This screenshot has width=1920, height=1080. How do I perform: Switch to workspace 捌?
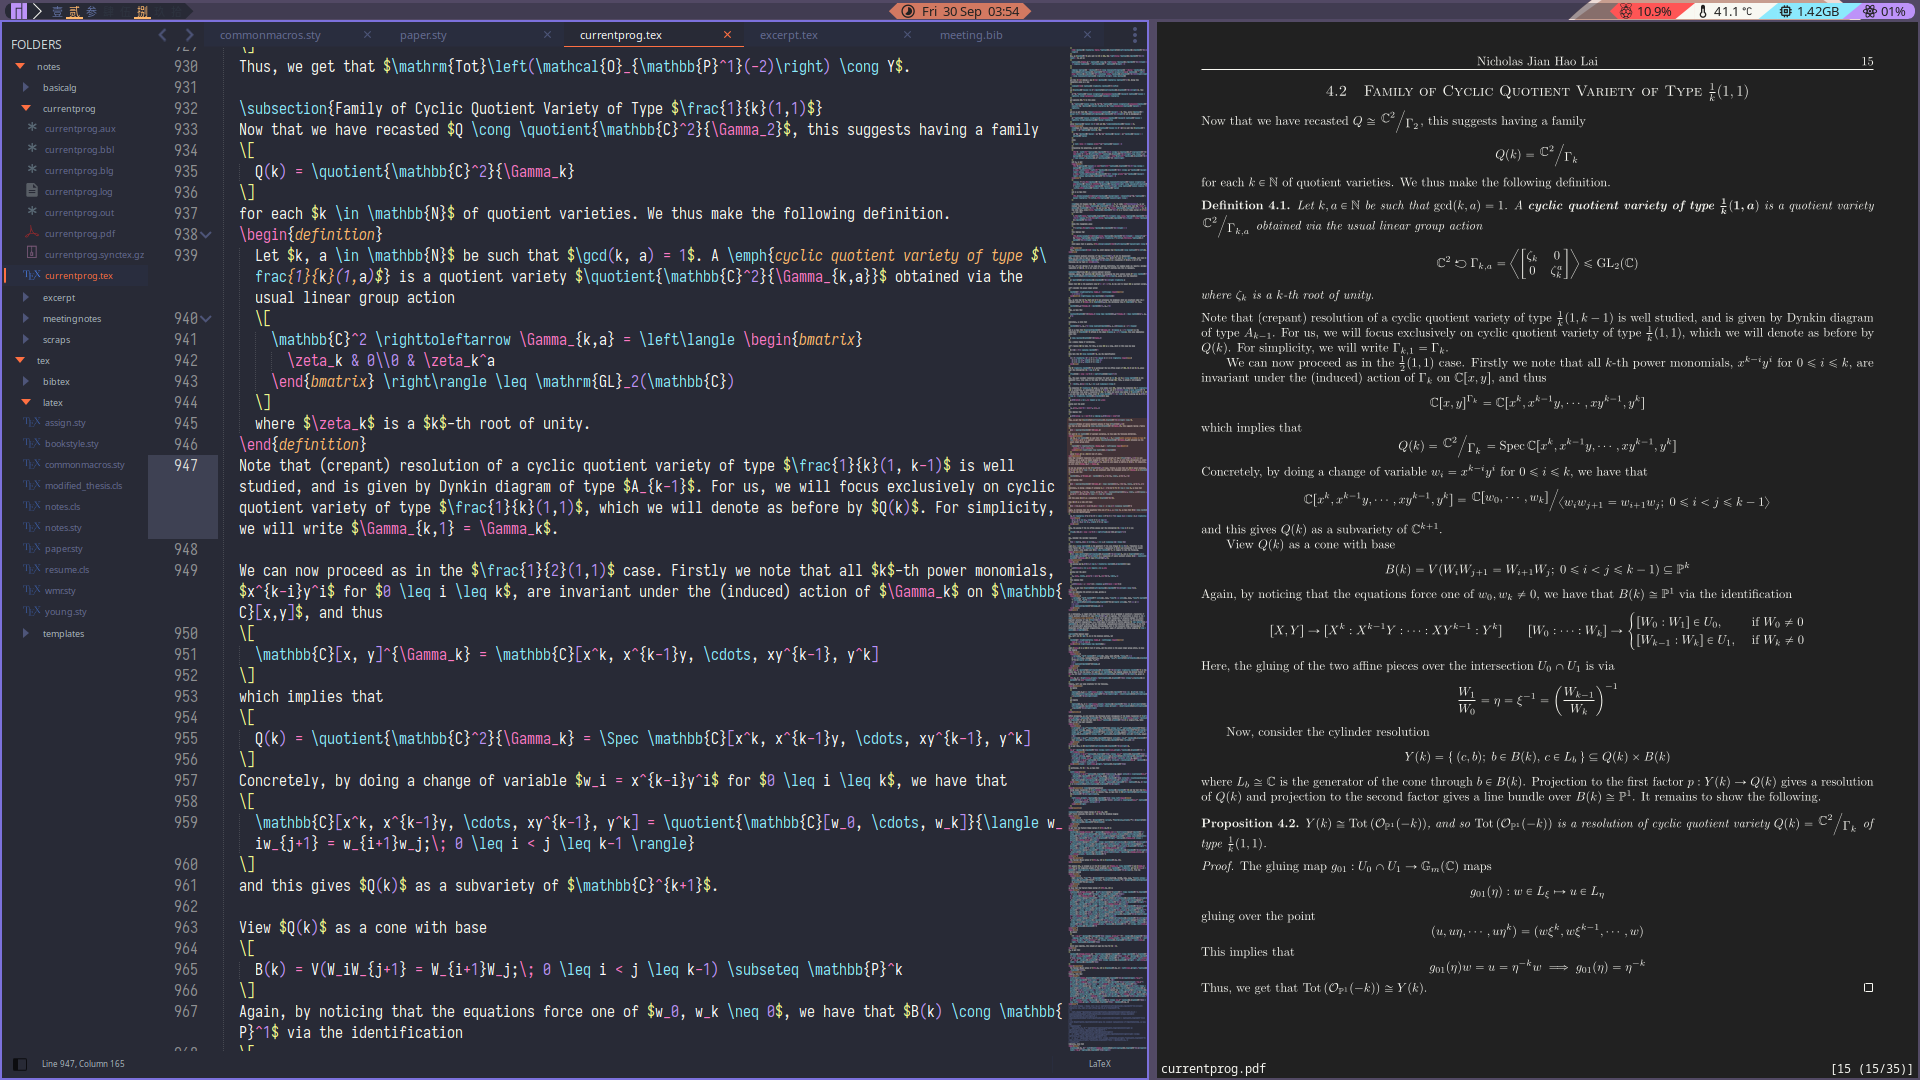click(142, 12)
